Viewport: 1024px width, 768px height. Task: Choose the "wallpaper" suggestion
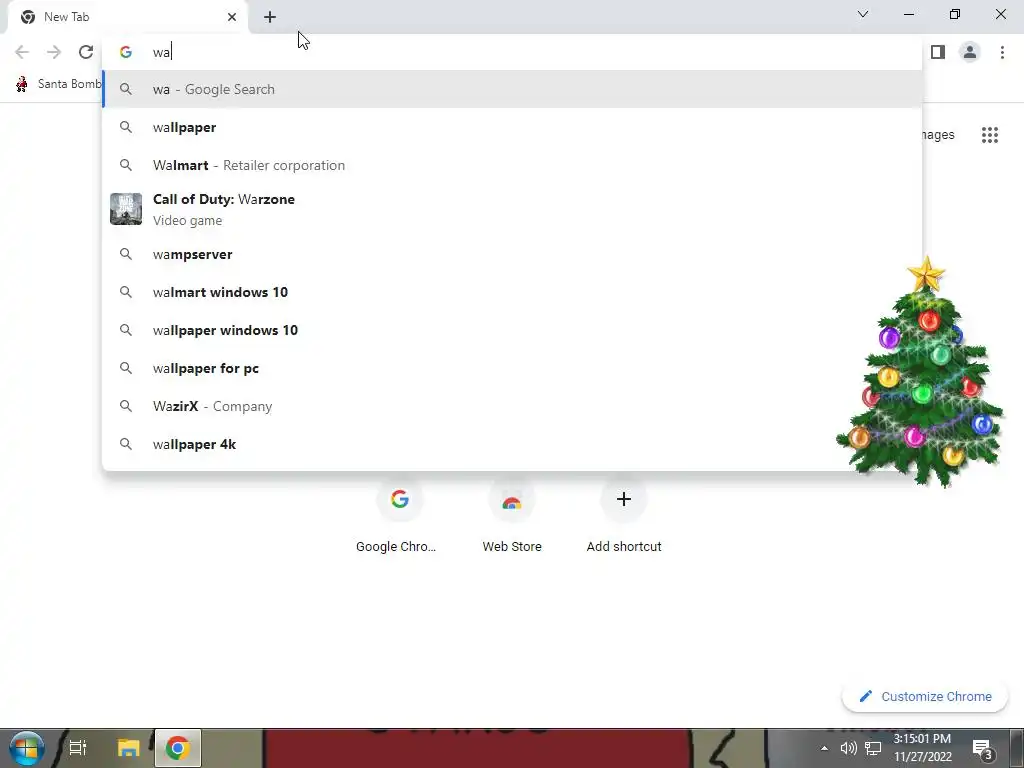tap(512, 127)
